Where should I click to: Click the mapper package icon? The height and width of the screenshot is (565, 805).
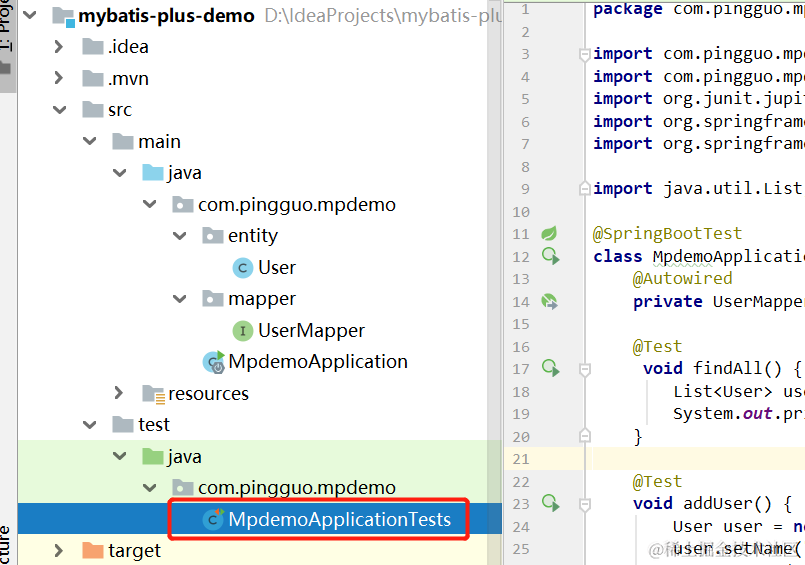[x=213, y=298]
